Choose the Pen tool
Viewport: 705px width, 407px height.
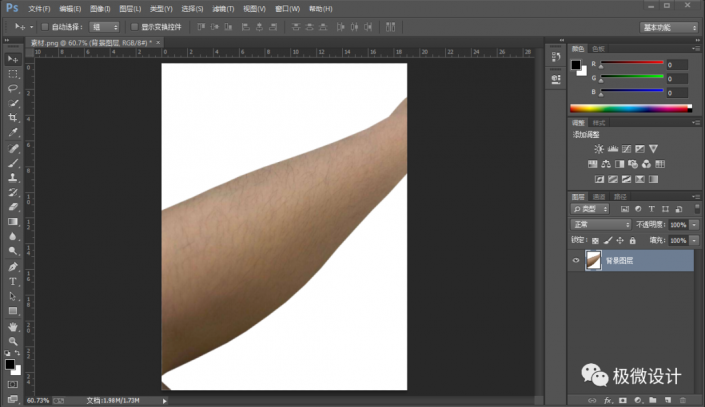tap(13, 267)
